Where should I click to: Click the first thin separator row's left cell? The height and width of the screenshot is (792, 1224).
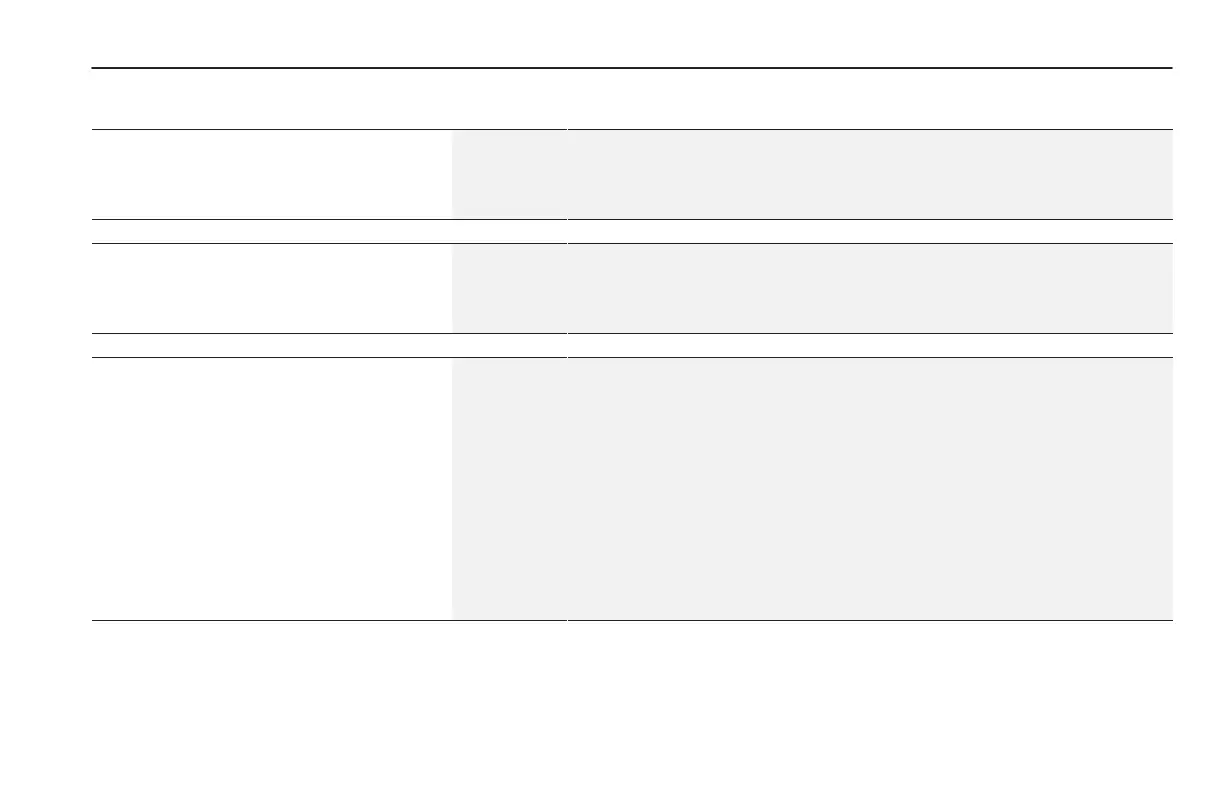pyautogui.click(x=328, y=231)
